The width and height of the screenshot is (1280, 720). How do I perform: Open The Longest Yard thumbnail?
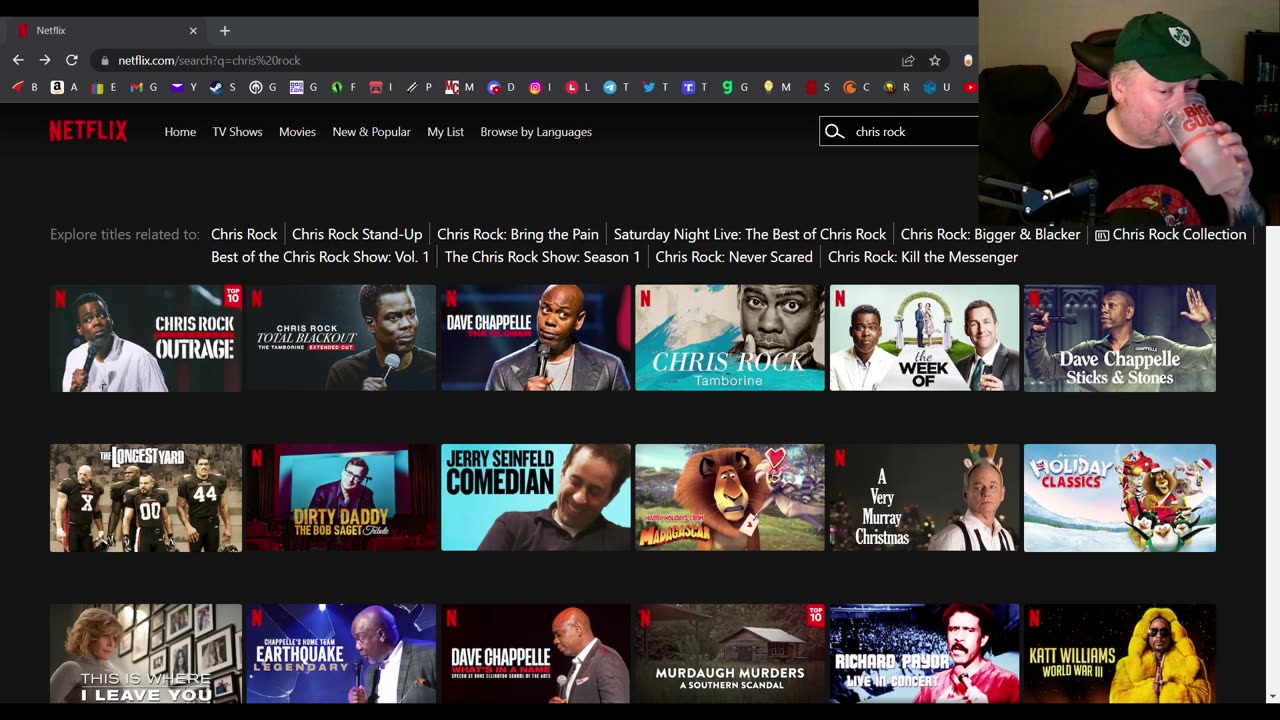click(146, 498)
